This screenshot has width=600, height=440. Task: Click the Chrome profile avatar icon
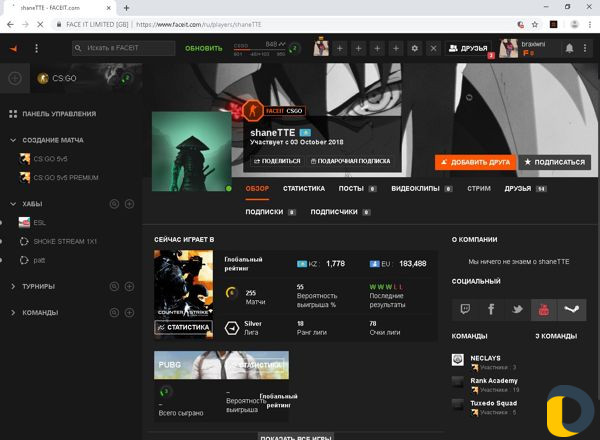574,24
